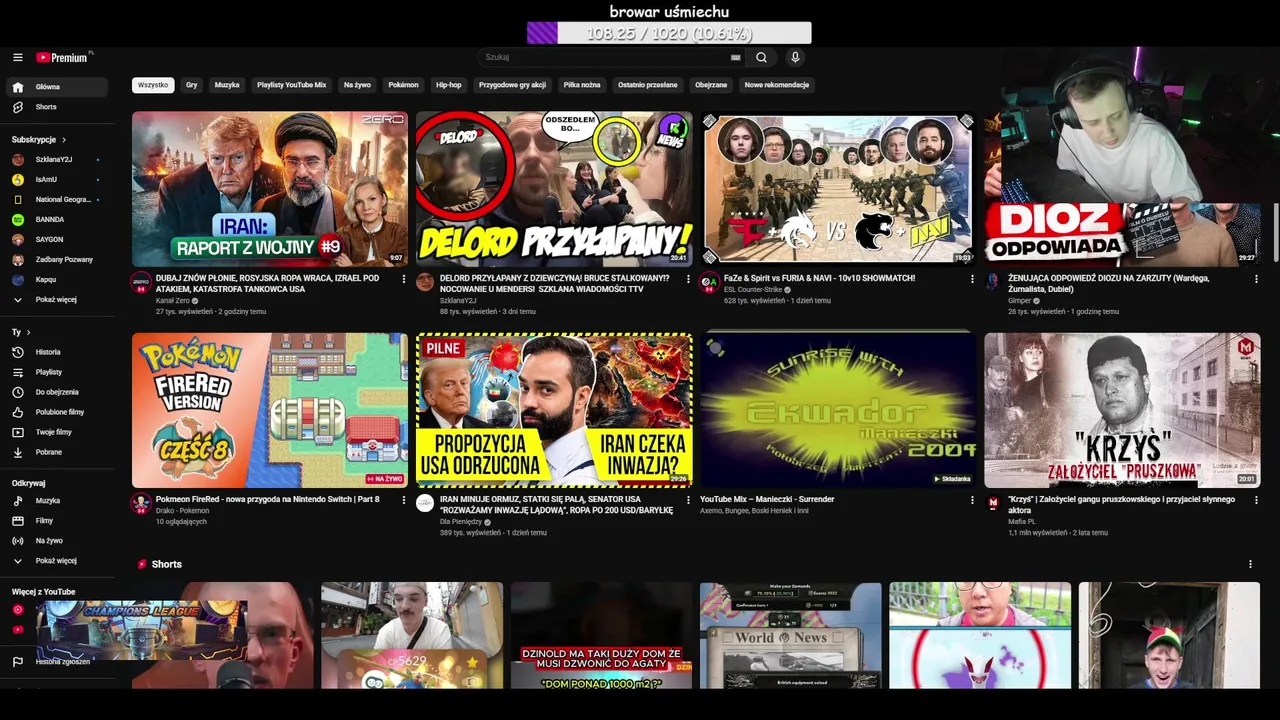This screenshot has height=720, width=1280.
Task: Expand Pokaż więcej under subscriptions
Action: [x=59, y=299]
